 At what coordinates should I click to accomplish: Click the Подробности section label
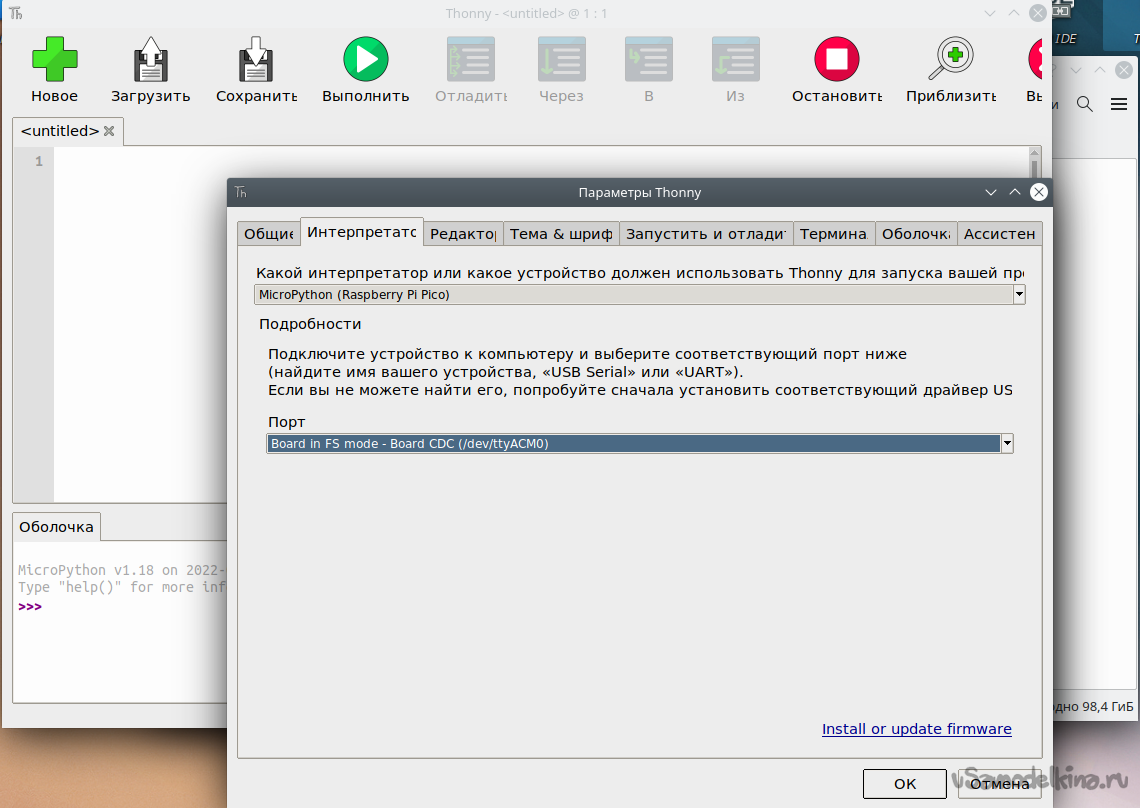(x=310, y=324)
